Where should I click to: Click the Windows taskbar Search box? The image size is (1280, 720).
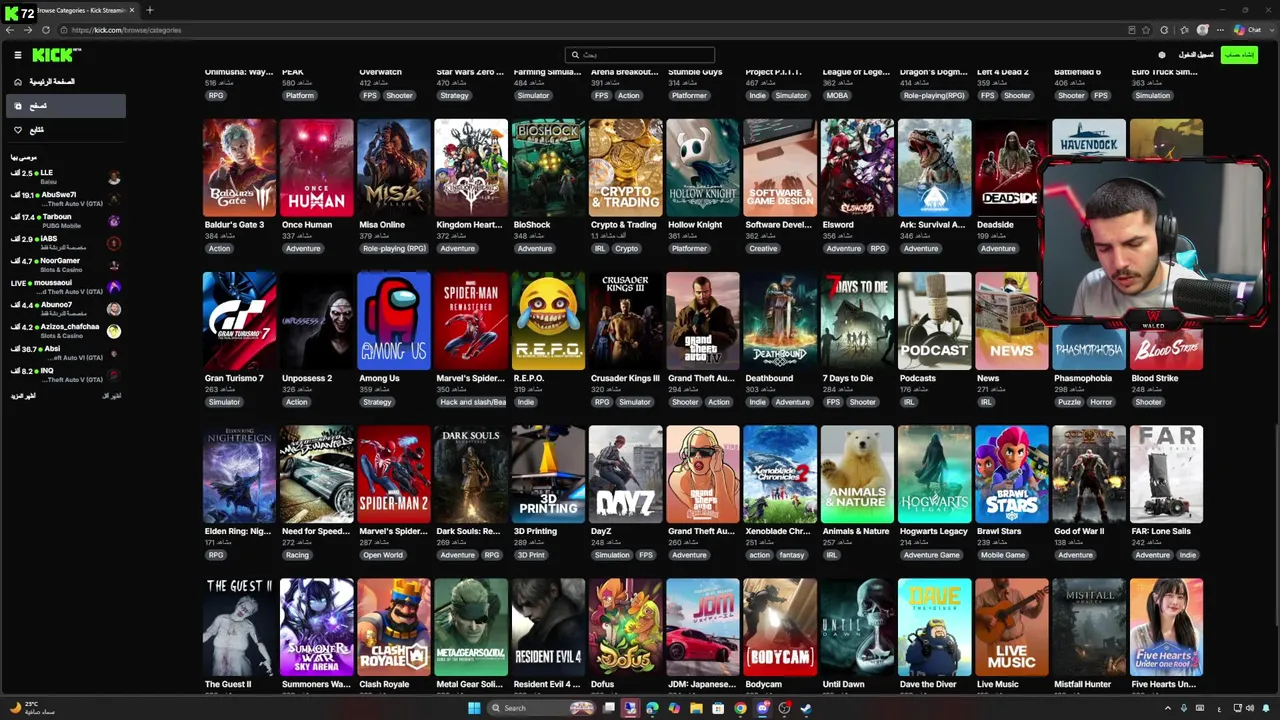[540, 708]
